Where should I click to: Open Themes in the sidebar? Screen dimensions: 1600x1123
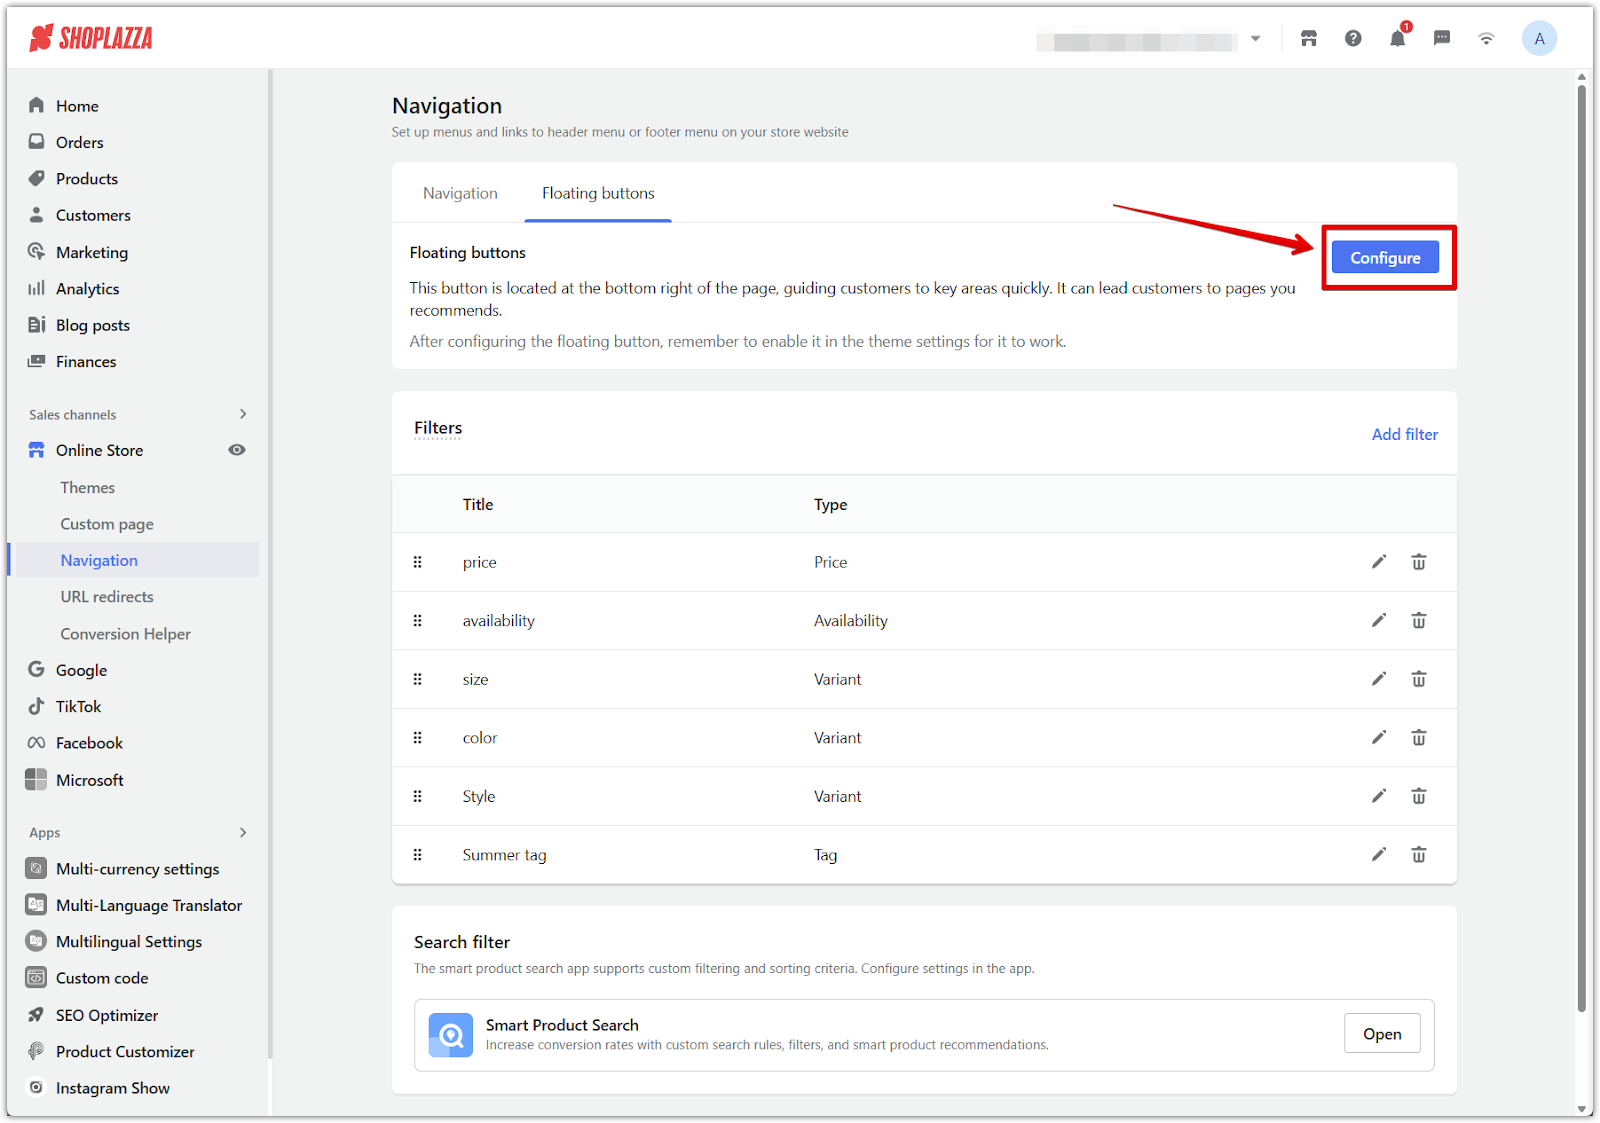[87, 488]
